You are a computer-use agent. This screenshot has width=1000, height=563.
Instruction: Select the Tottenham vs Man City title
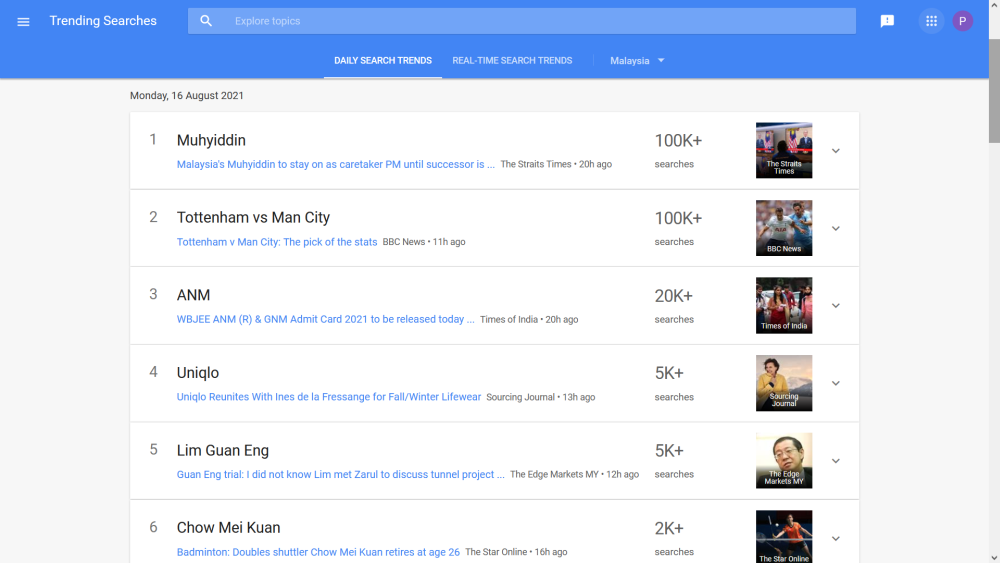click(x=253, y=217)
